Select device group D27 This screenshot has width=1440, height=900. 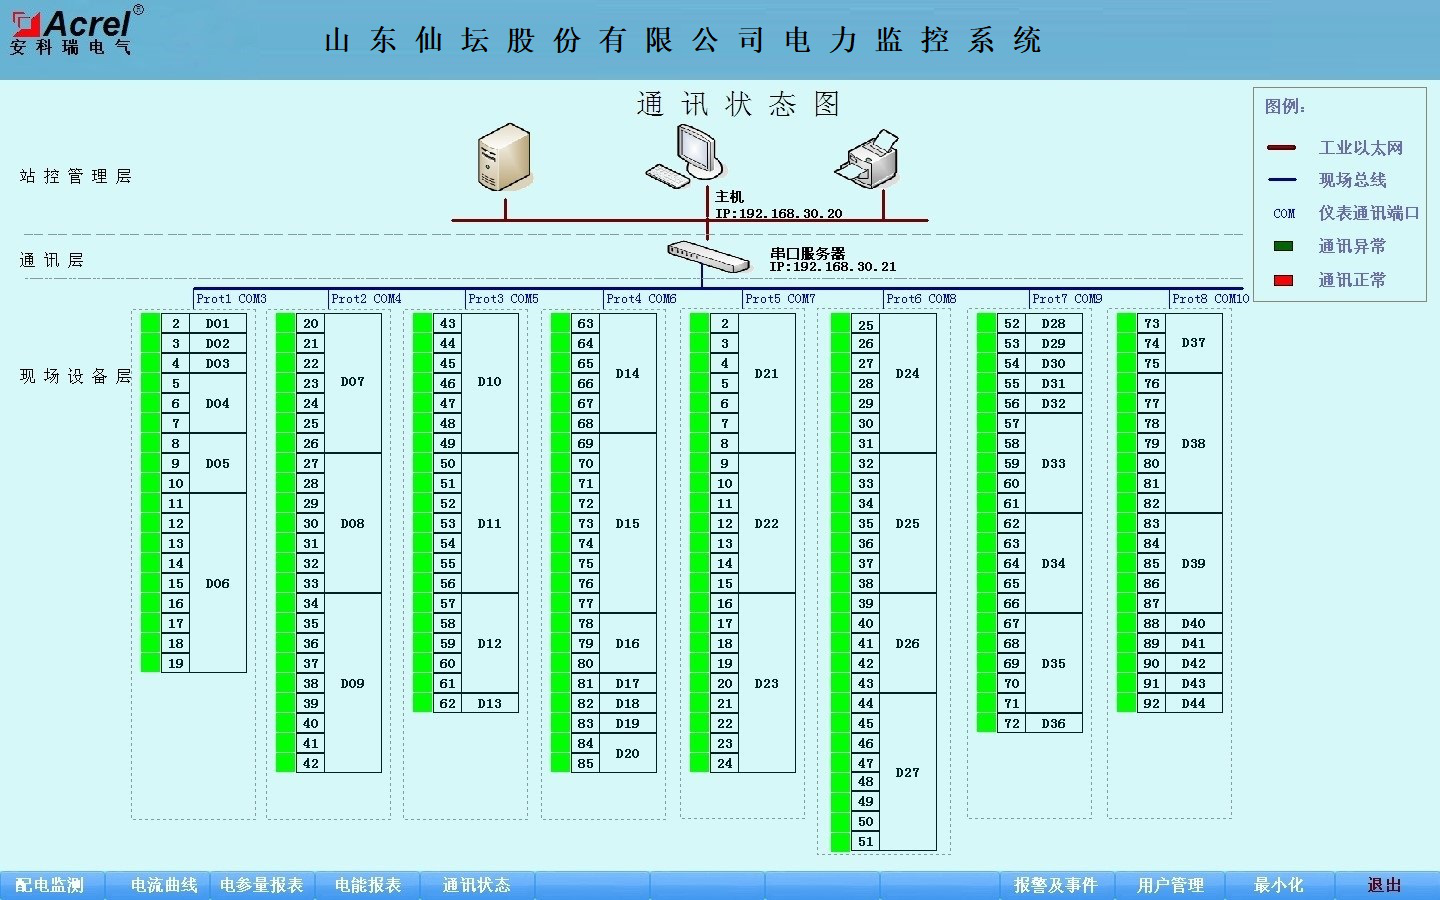[908, 773]
